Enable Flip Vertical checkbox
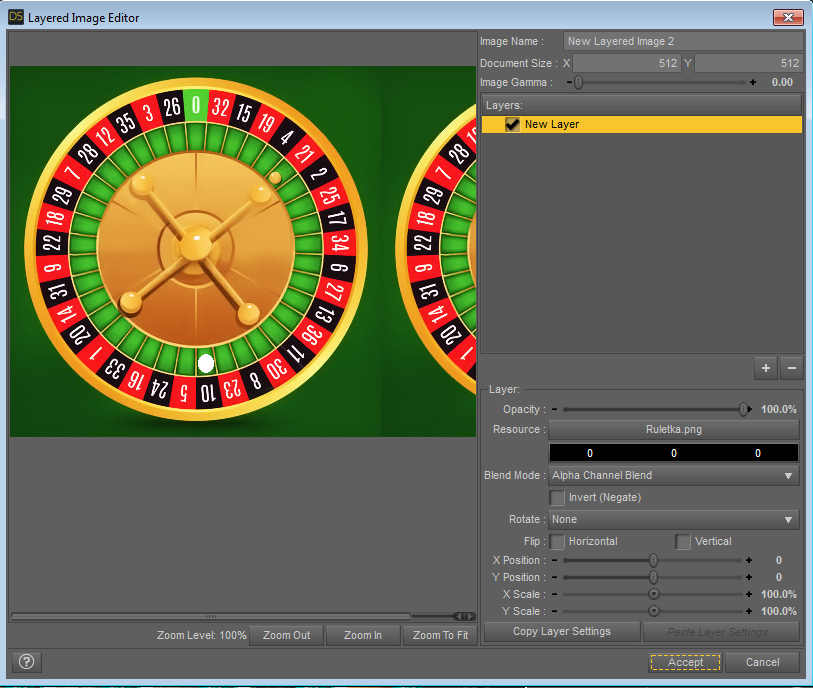 tap(684, 542)
